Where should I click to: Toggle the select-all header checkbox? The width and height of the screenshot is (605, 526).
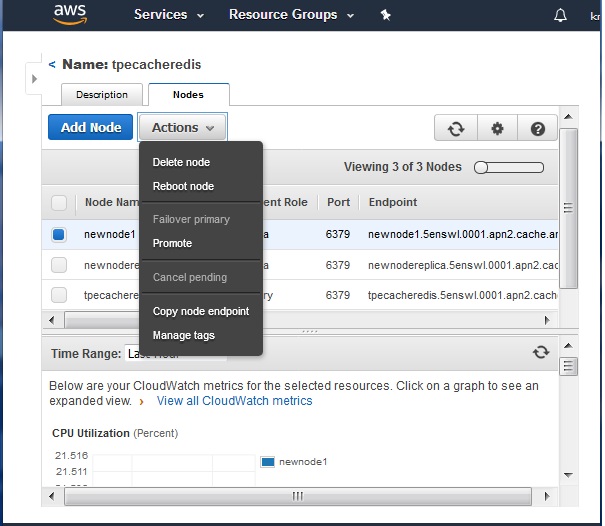59,202
